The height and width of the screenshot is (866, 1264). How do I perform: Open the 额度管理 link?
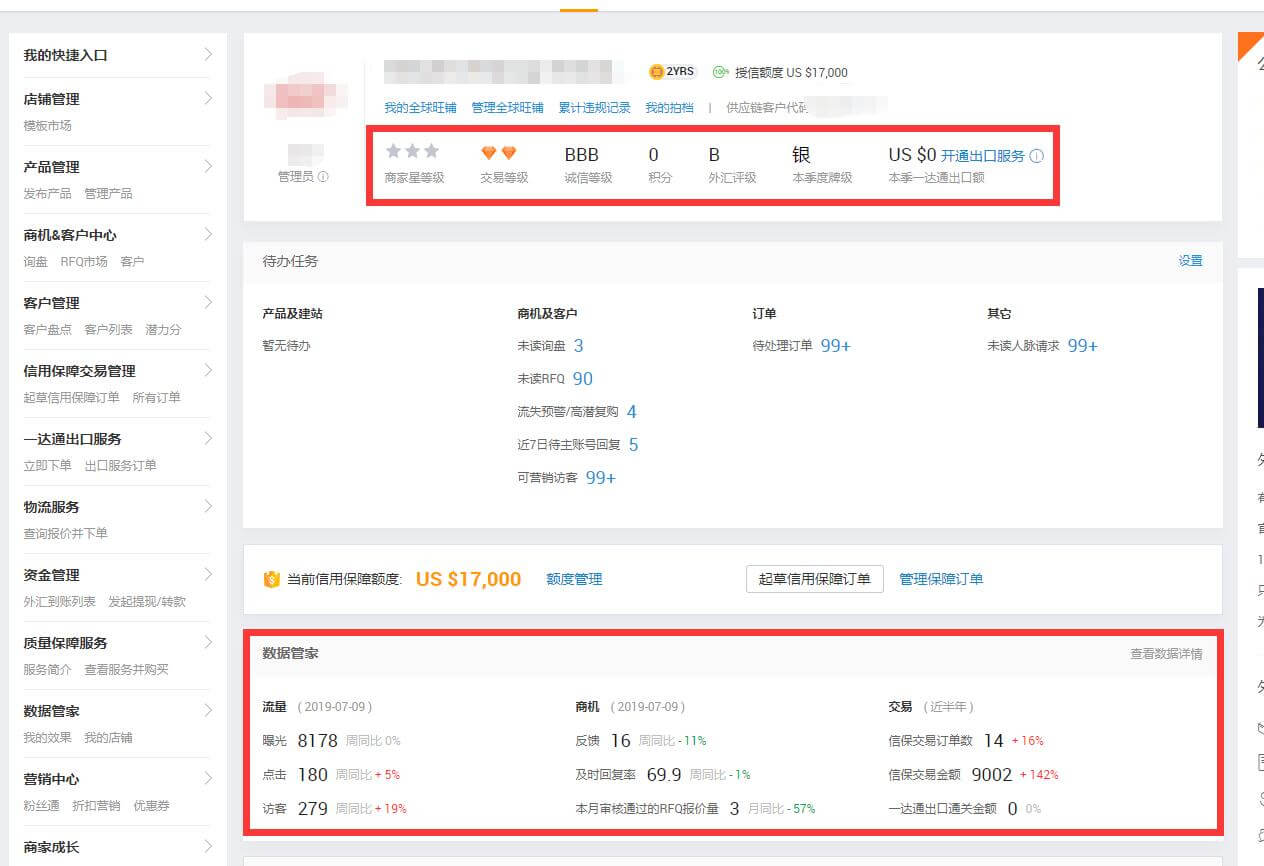(x=574, y=579)
